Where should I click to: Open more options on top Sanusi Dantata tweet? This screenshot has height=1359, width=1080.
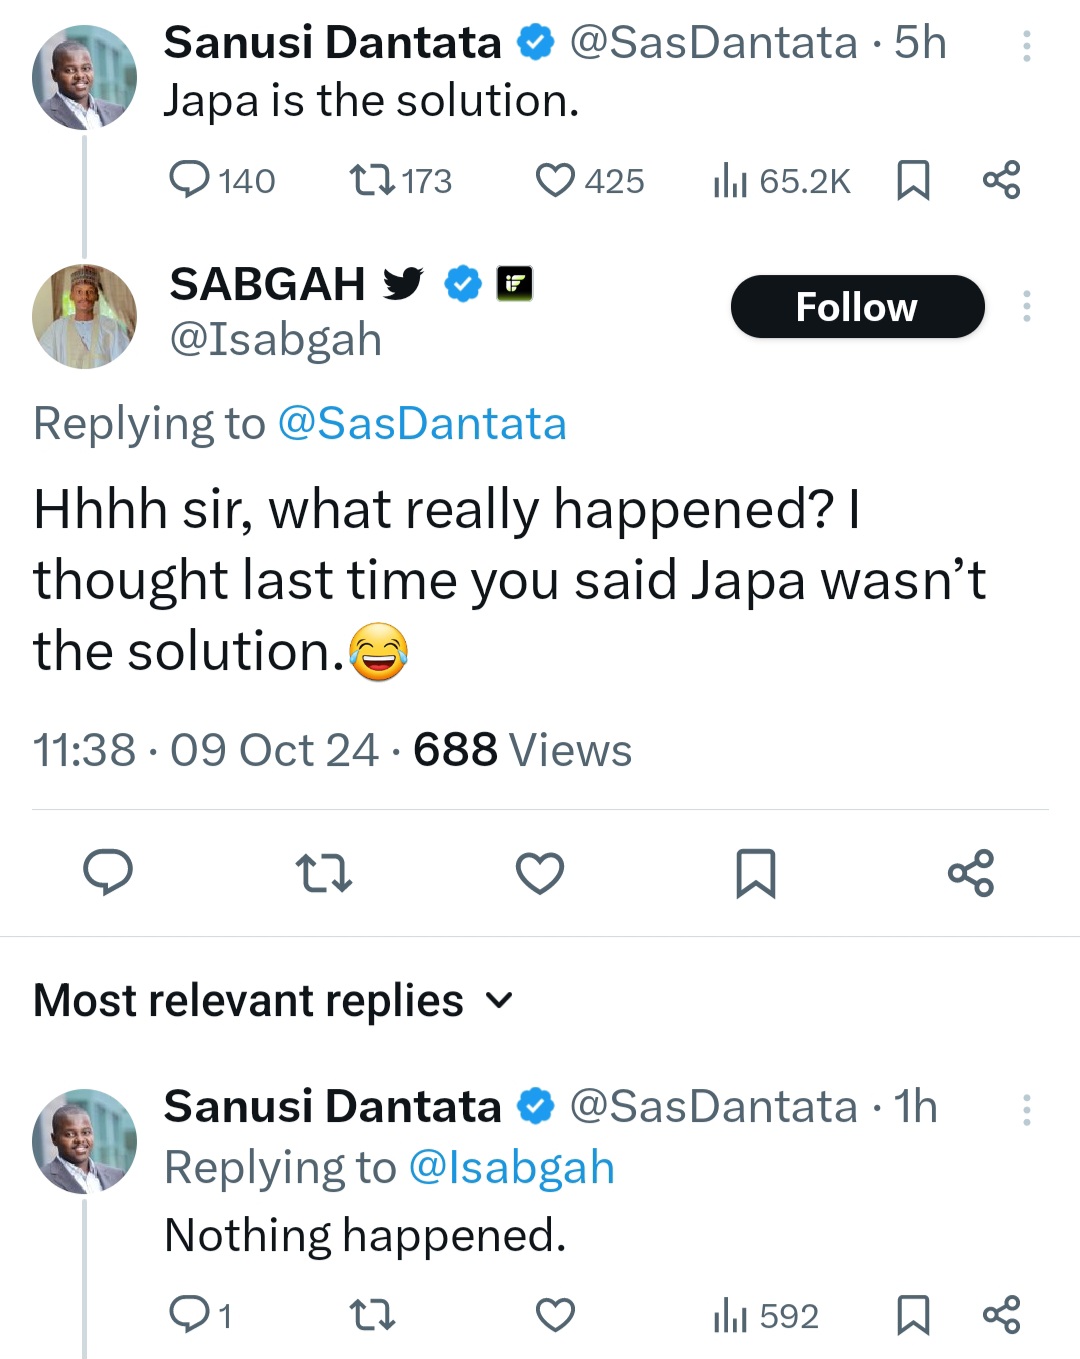tap(1026, 46)
